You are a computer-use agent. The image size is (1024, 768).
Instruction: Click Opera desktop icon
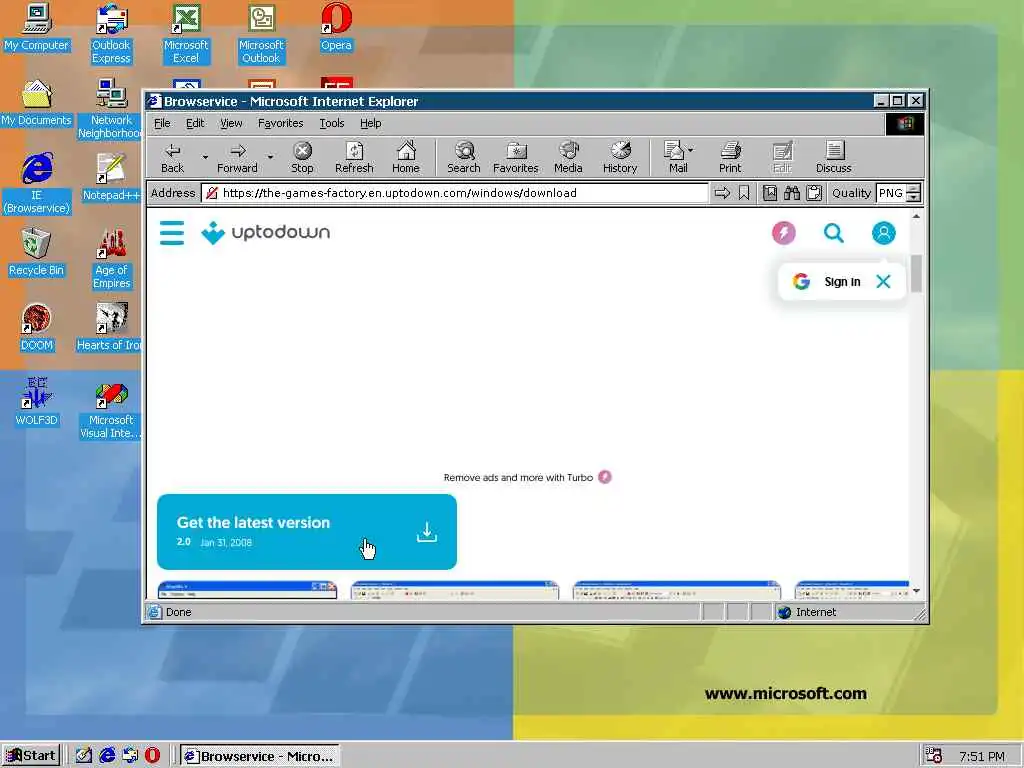pyautogui.click(x=336, y=28)
